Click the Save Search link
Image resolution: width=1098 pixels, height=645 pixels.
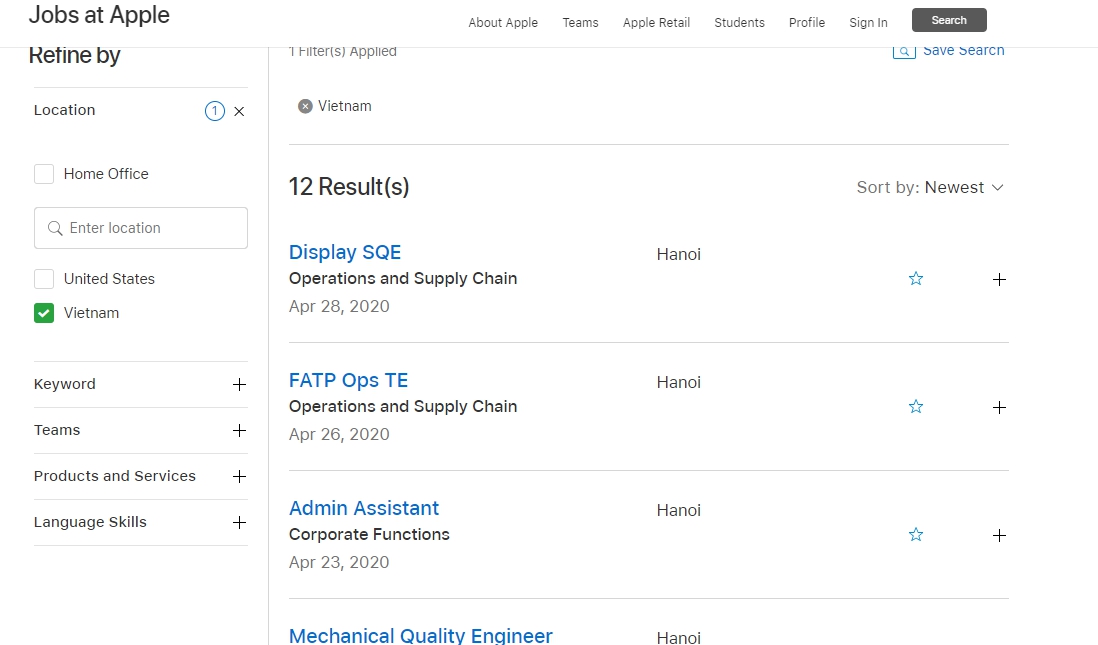tap(962, 51)
